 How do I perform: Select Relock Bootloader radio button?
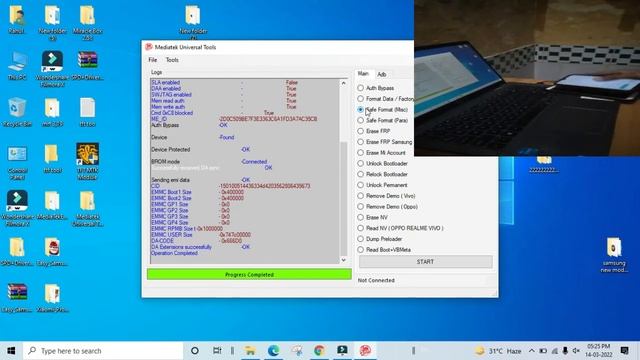382,174
